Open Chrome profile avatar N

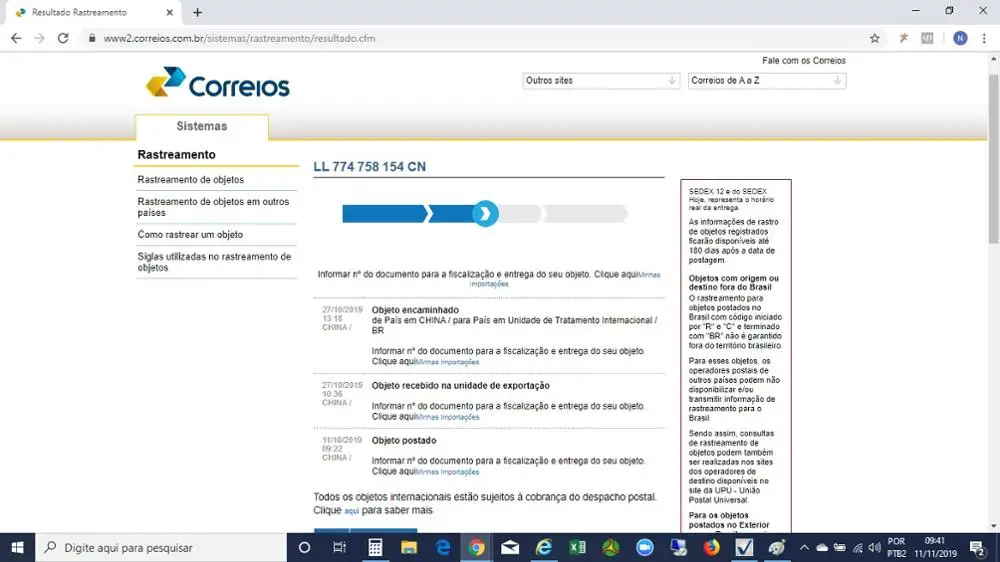[960, 38]
